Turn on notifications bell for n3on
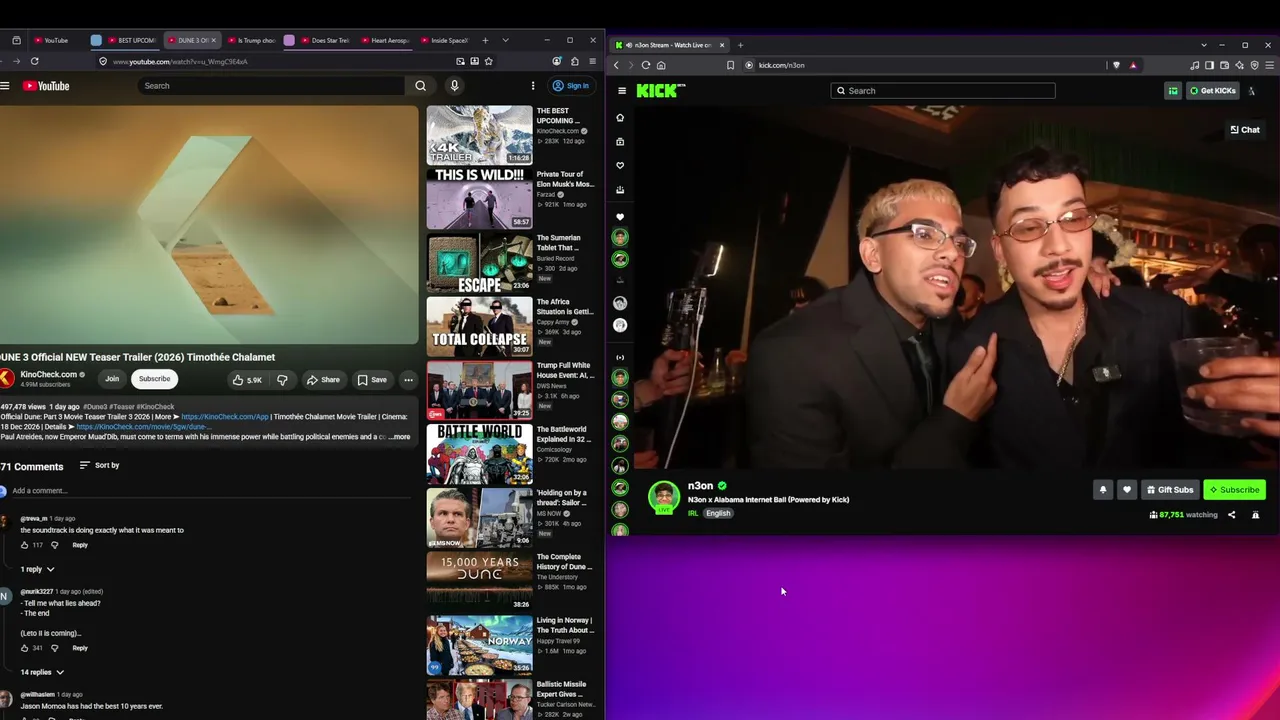This screenshot has height=720, width=1280. tap(1103, 490)
